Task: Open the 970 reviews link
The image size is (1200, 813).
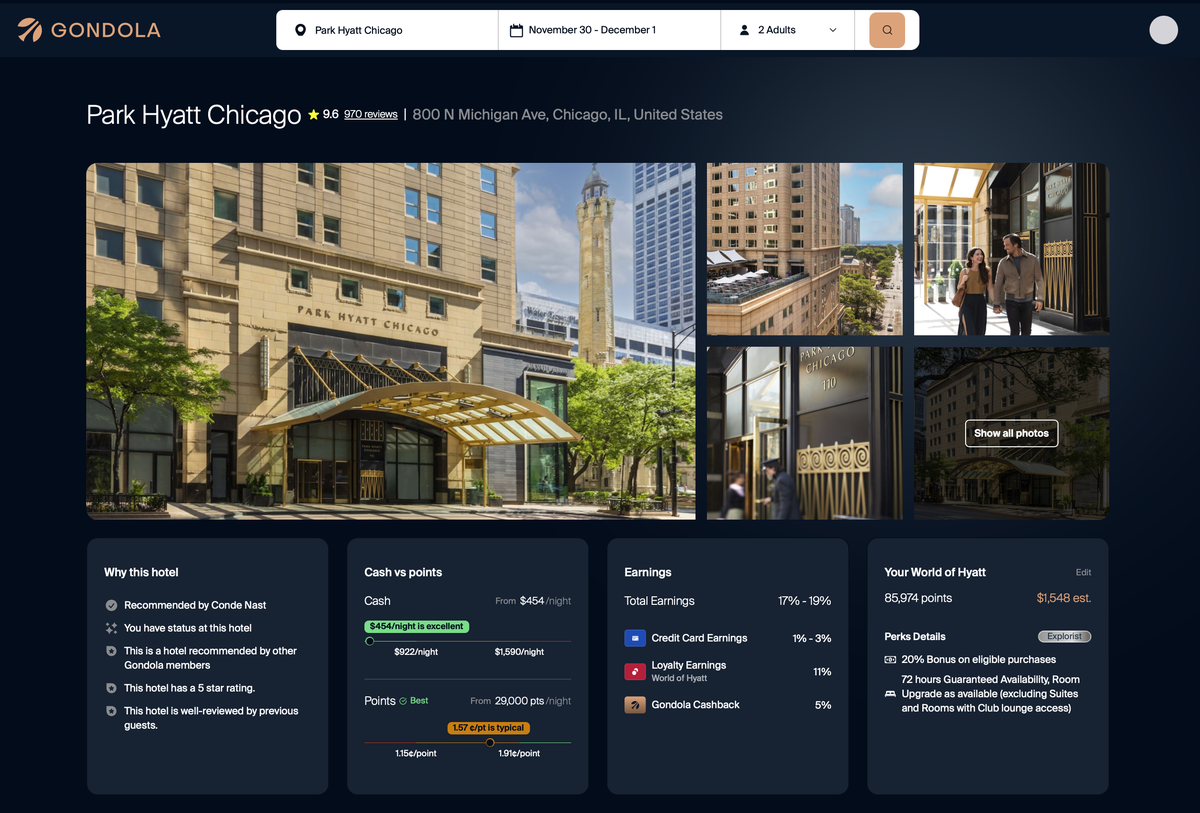Action: click(x=370, y=115)
